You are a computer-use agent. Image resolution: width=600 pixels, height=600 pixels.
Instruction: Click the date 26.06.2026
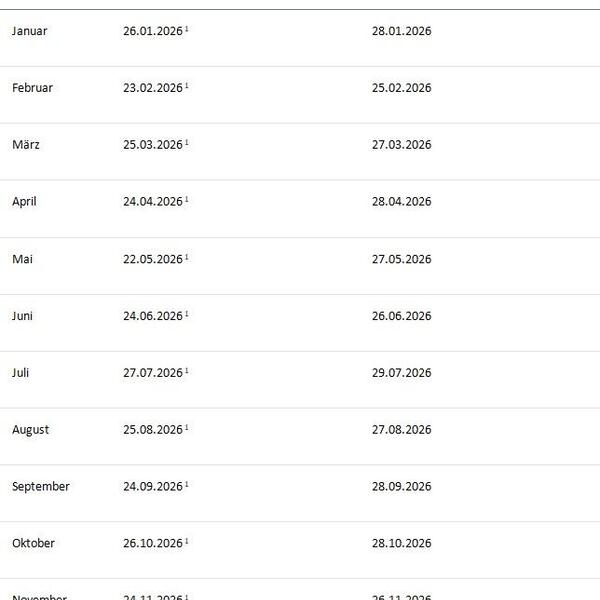[401, 316]
